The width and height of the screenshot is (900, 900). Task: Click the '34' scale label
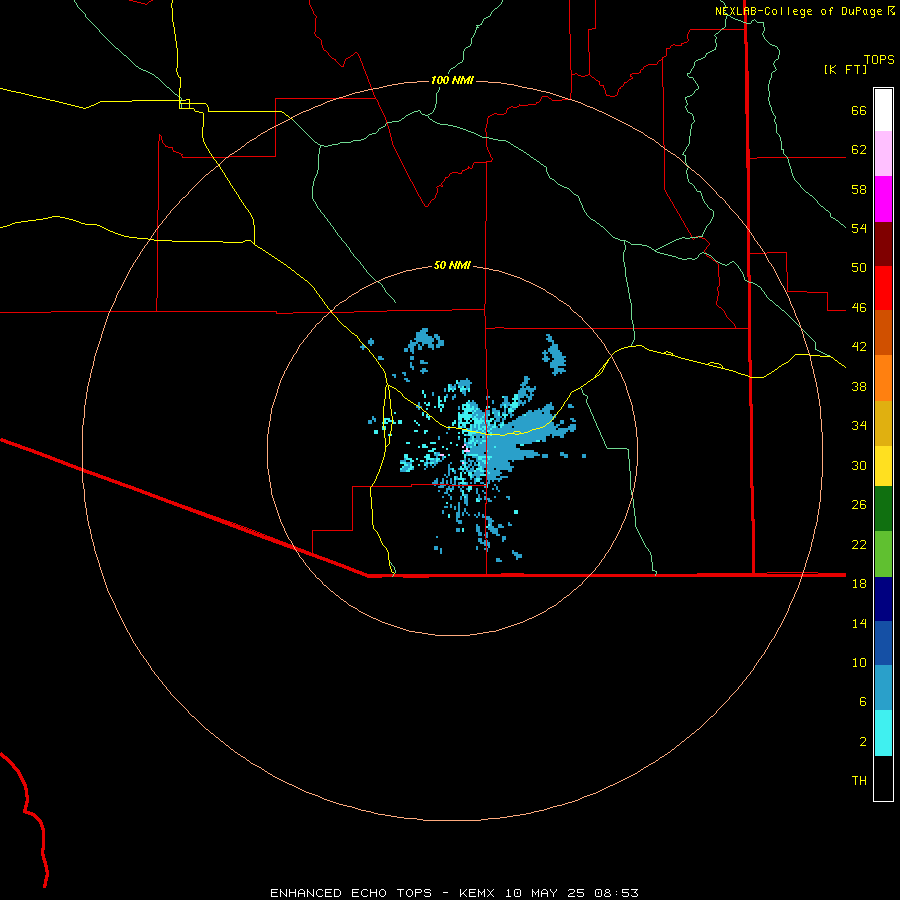point(859,426)
